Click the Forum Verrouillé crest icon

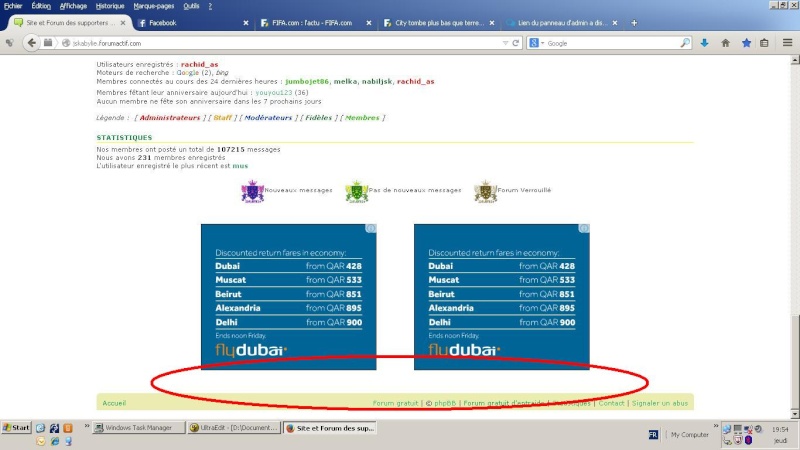[x=485, y=192]
